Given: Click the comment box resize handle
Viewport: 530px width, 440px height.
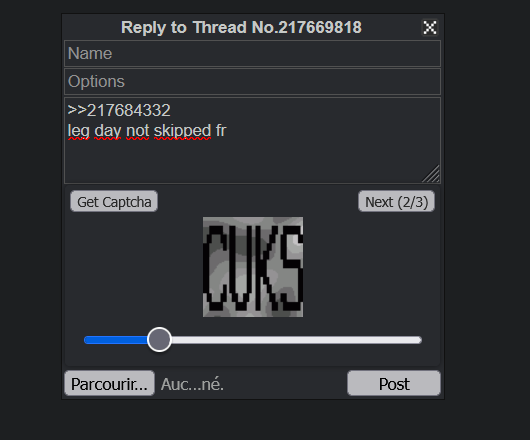Looking at the screenshot, I should [432, 175].
